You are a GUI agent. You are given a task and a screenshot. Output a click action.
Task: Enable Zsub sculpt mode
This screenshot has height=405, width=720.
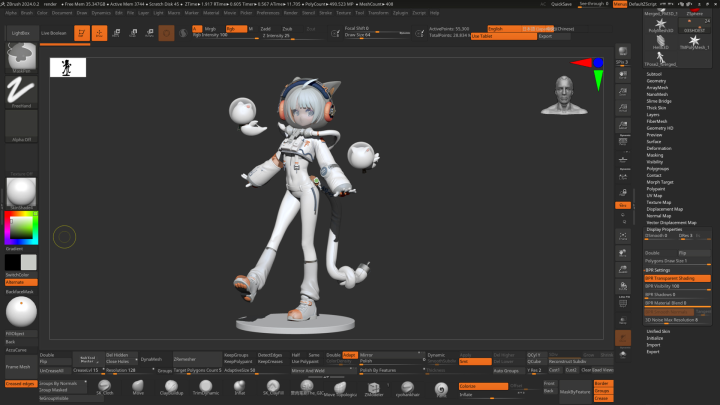coord(286,29)
